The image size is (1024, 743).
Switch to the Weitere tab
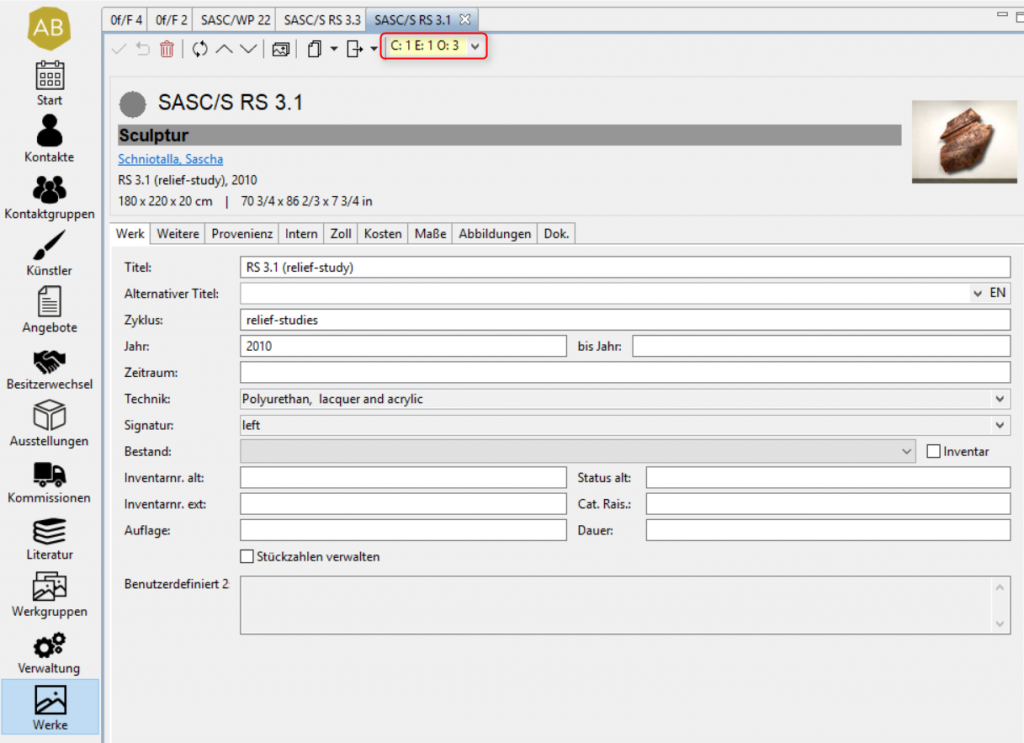(x=178, y=234)
